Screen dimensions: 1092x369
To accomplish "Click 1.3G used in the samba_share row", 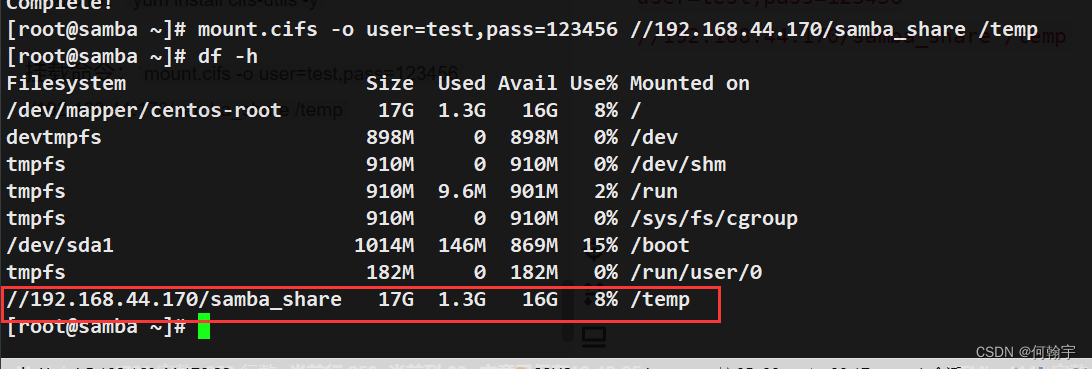I will coord(462,300).
